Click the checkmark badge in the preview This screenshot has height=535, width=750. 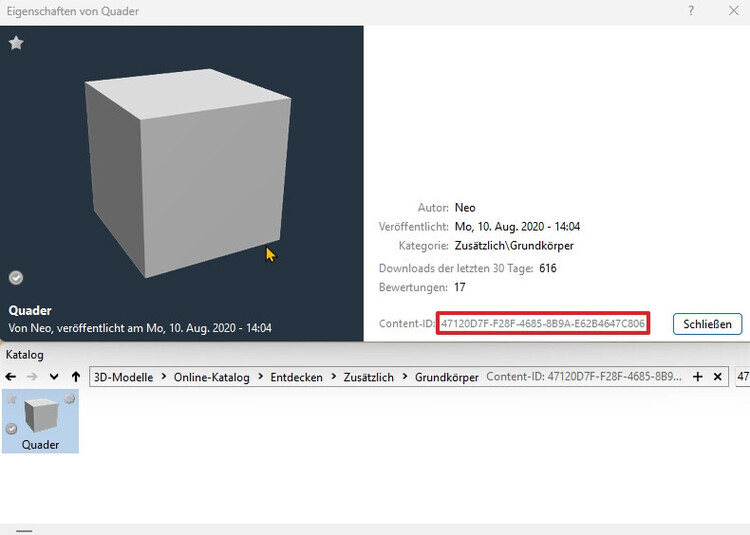pyautogui.click(x=16, y=277)
